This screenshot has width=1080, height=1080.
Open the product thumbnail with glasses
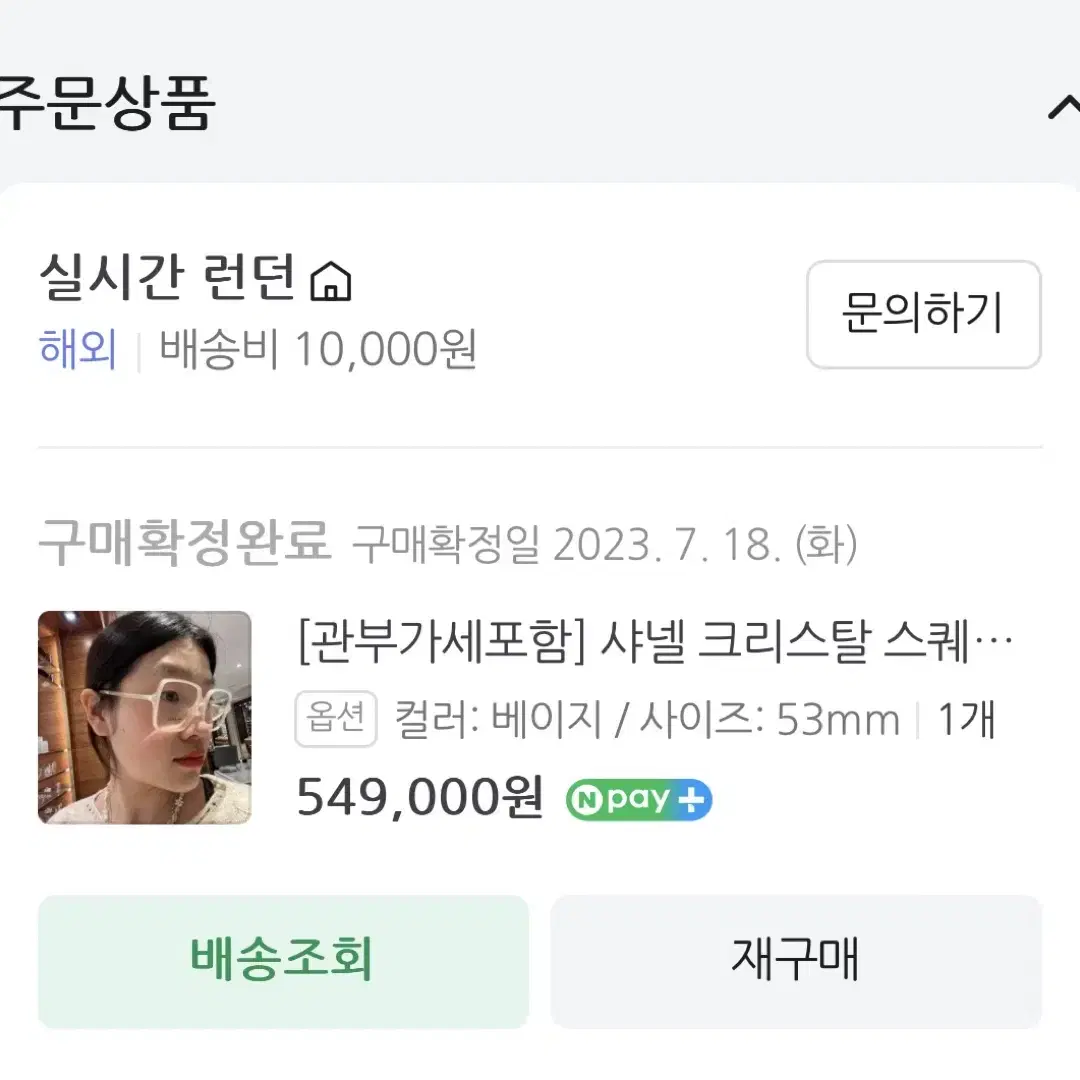[145, 717]
